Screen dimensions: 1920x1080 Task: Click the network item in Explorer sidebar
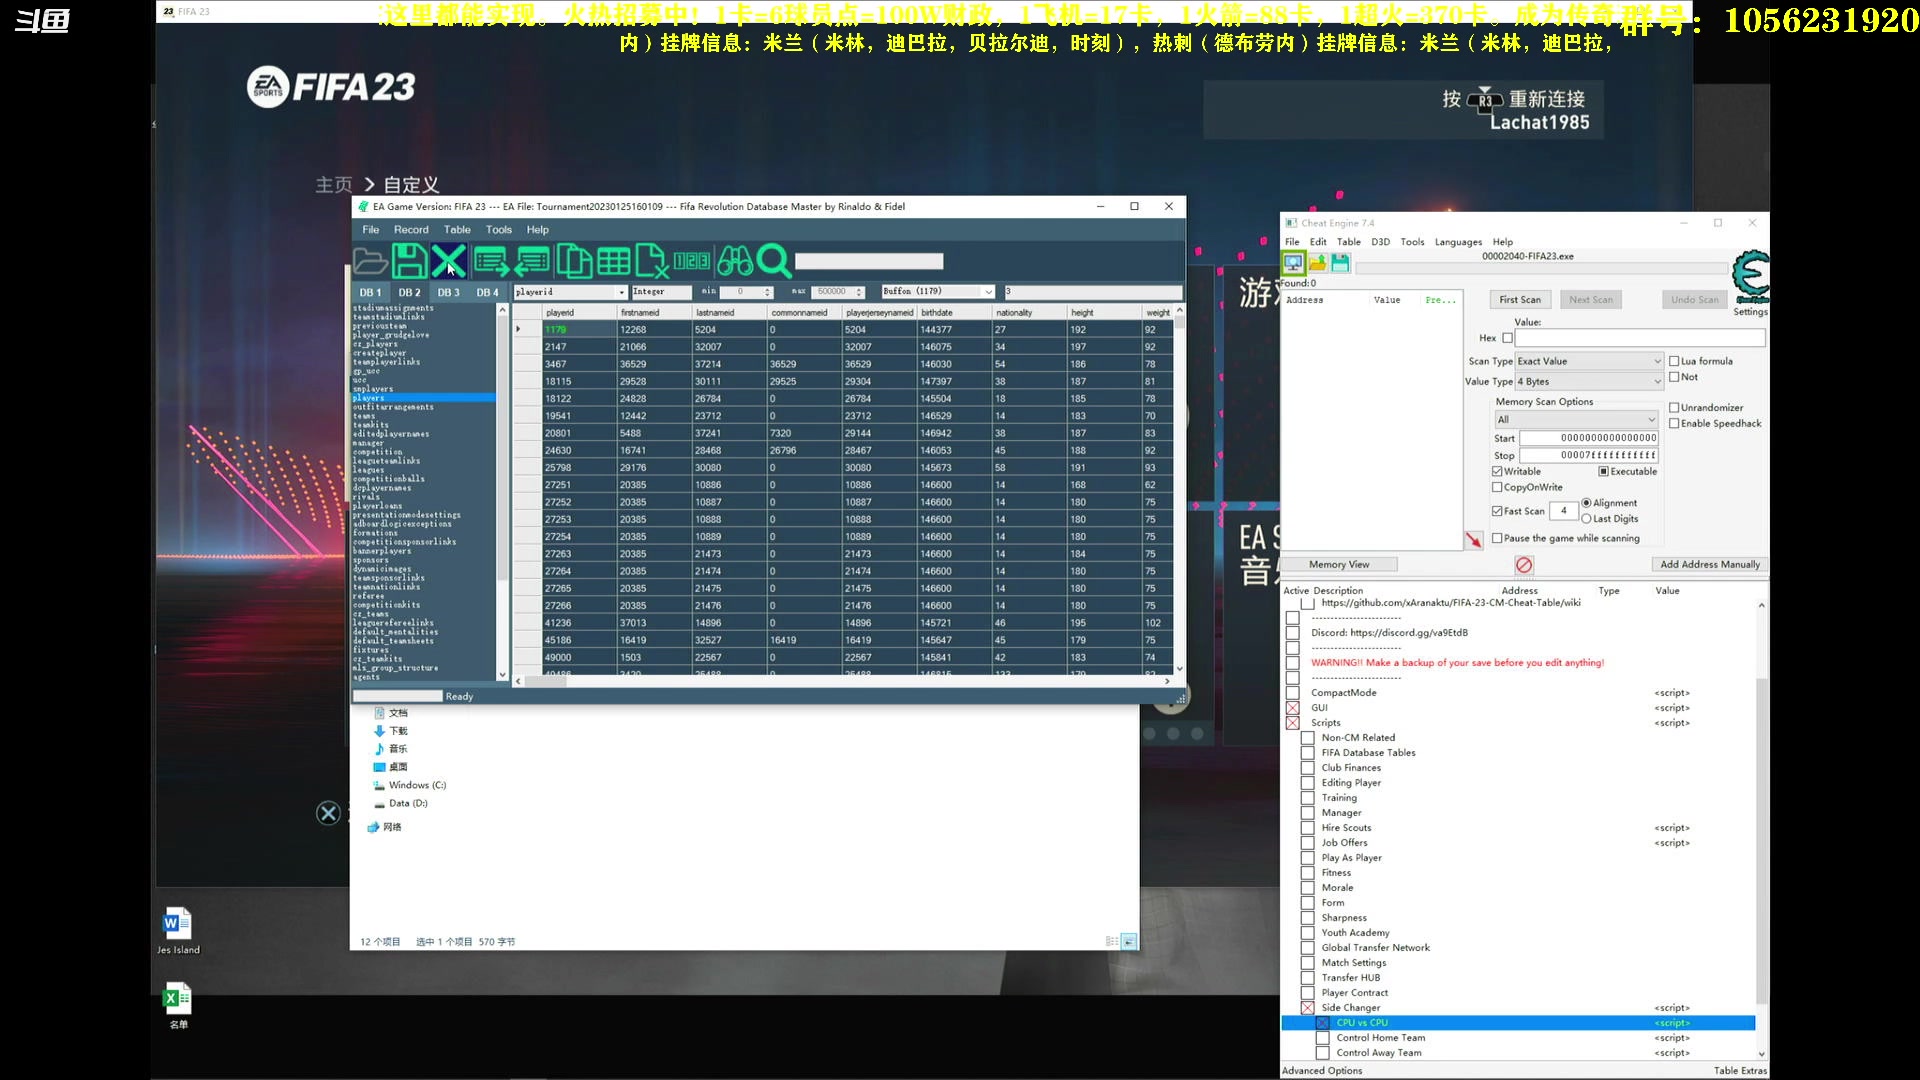coord(386,827)
